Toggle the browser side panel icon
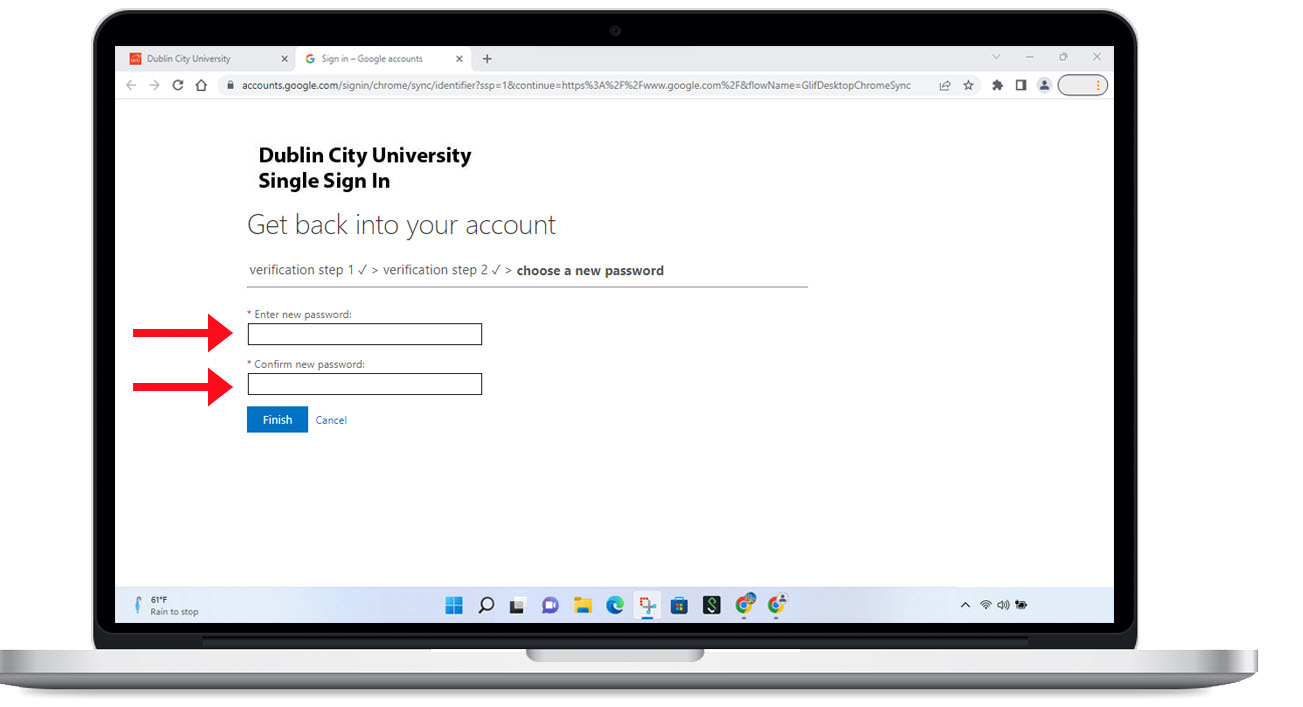Image resolution: width=1303 pixels, height=707 pixels. click(1021, 86)
